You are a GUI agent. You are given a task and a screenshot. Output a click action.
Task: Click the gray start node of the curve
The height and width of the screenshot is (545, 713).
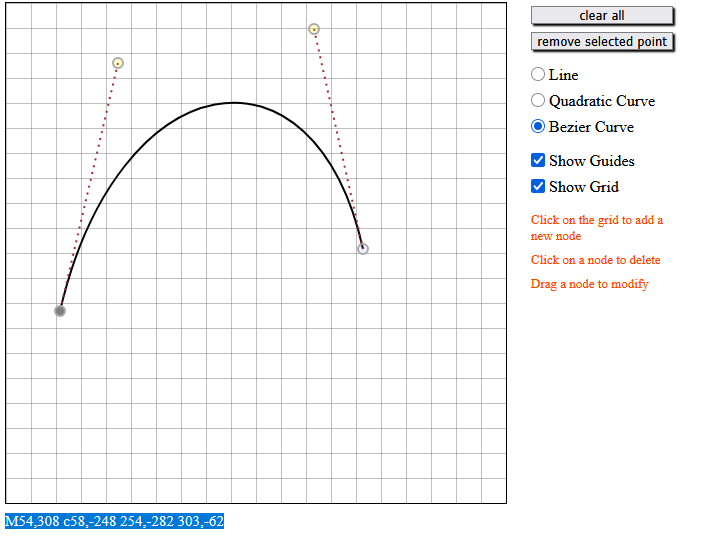(60, 311)
